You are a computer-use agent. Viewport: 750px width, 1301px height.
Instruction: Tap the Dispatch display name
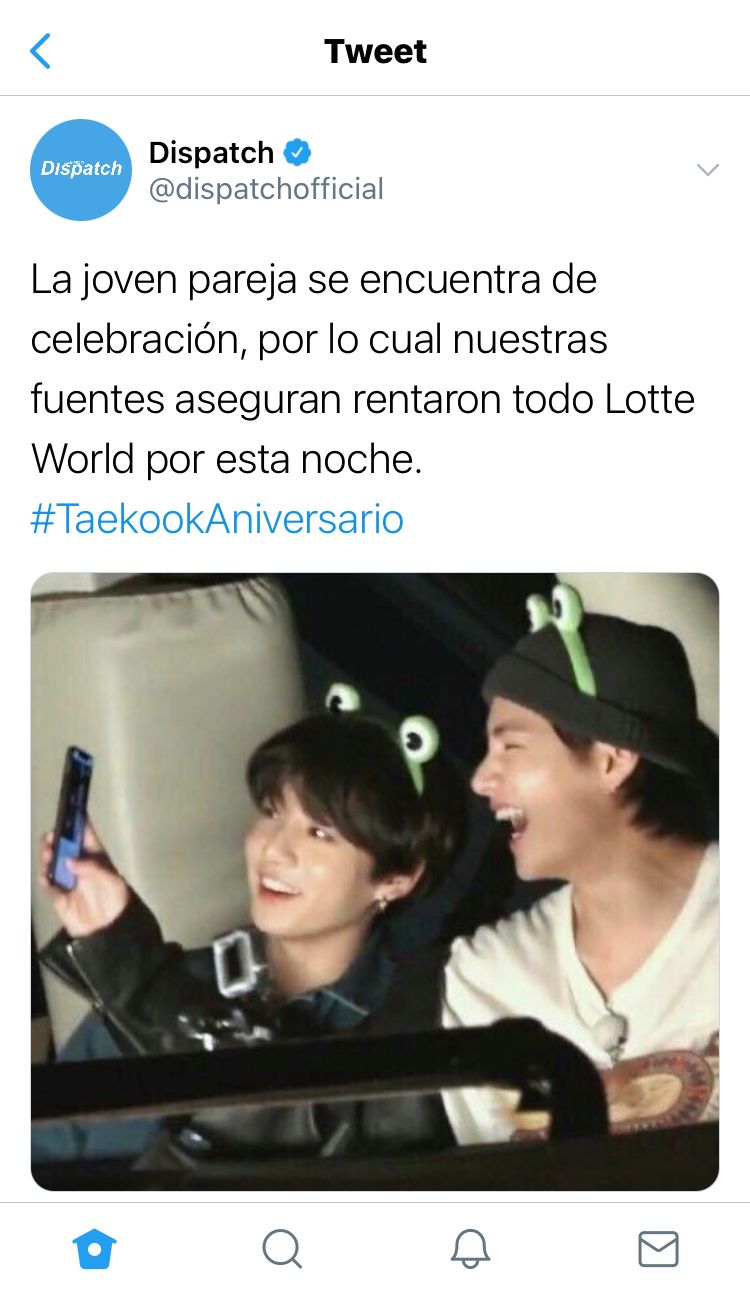coord(211,152)
